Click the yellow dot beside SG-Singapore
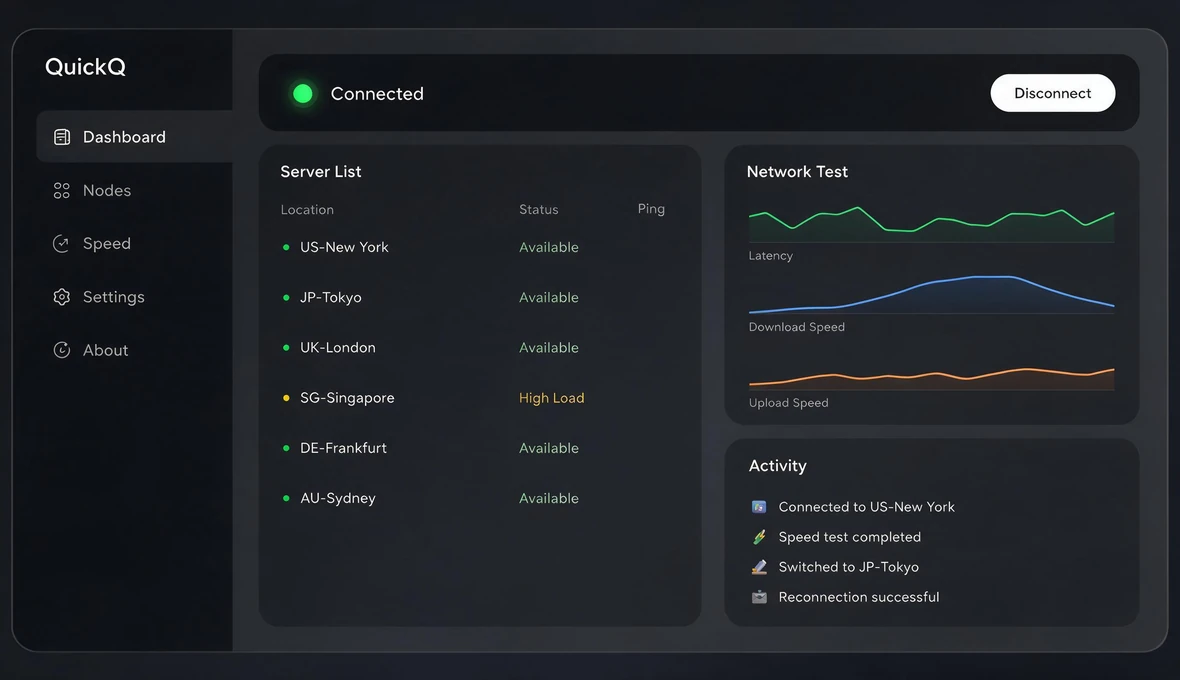 286,398
